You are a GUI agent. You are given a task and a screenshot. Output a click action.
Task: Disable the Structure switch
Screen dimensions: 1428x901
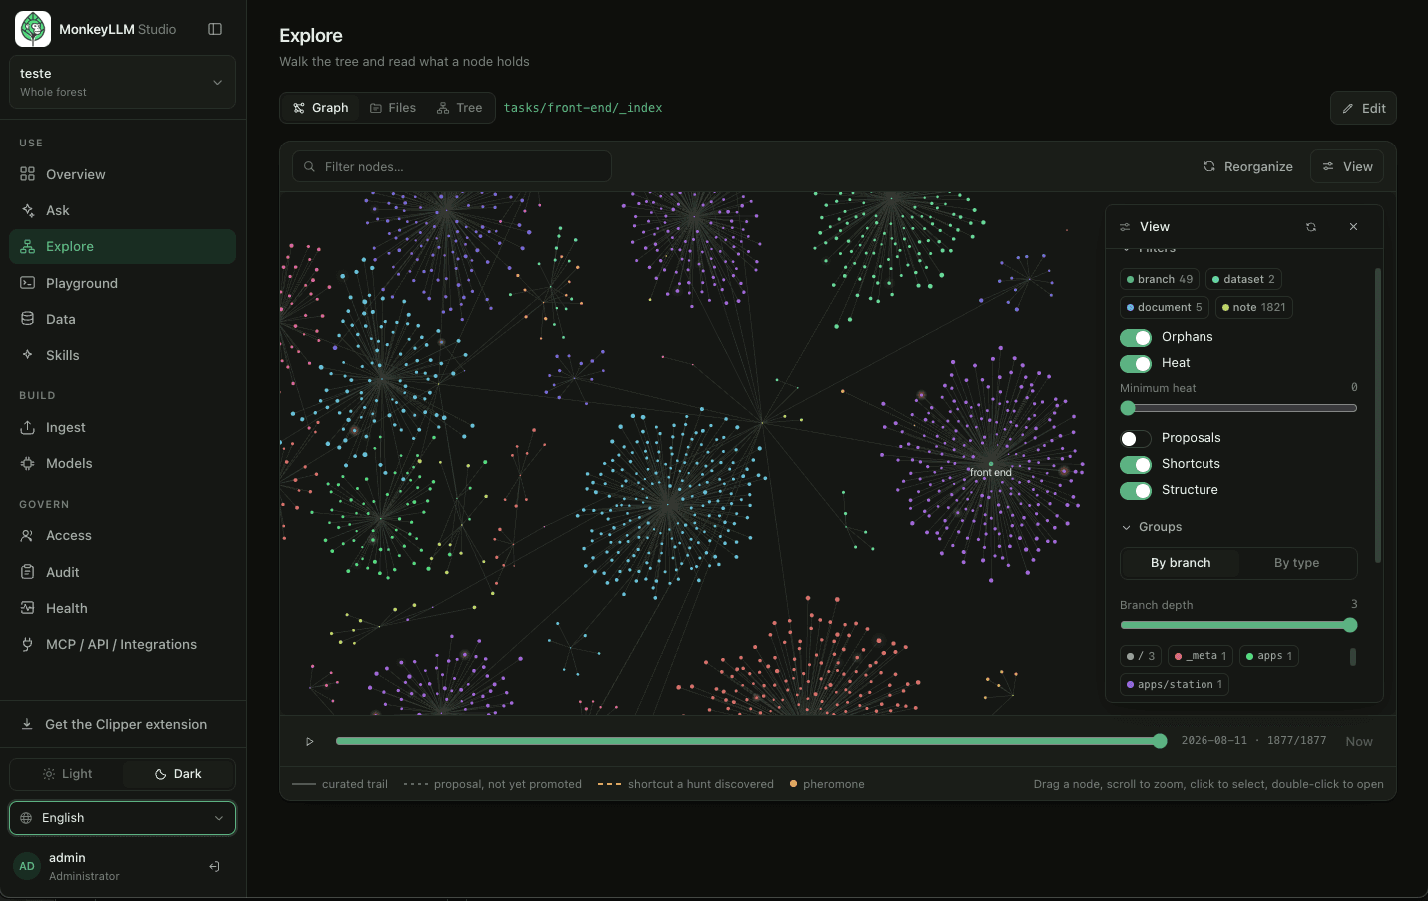click(1136, 490)
